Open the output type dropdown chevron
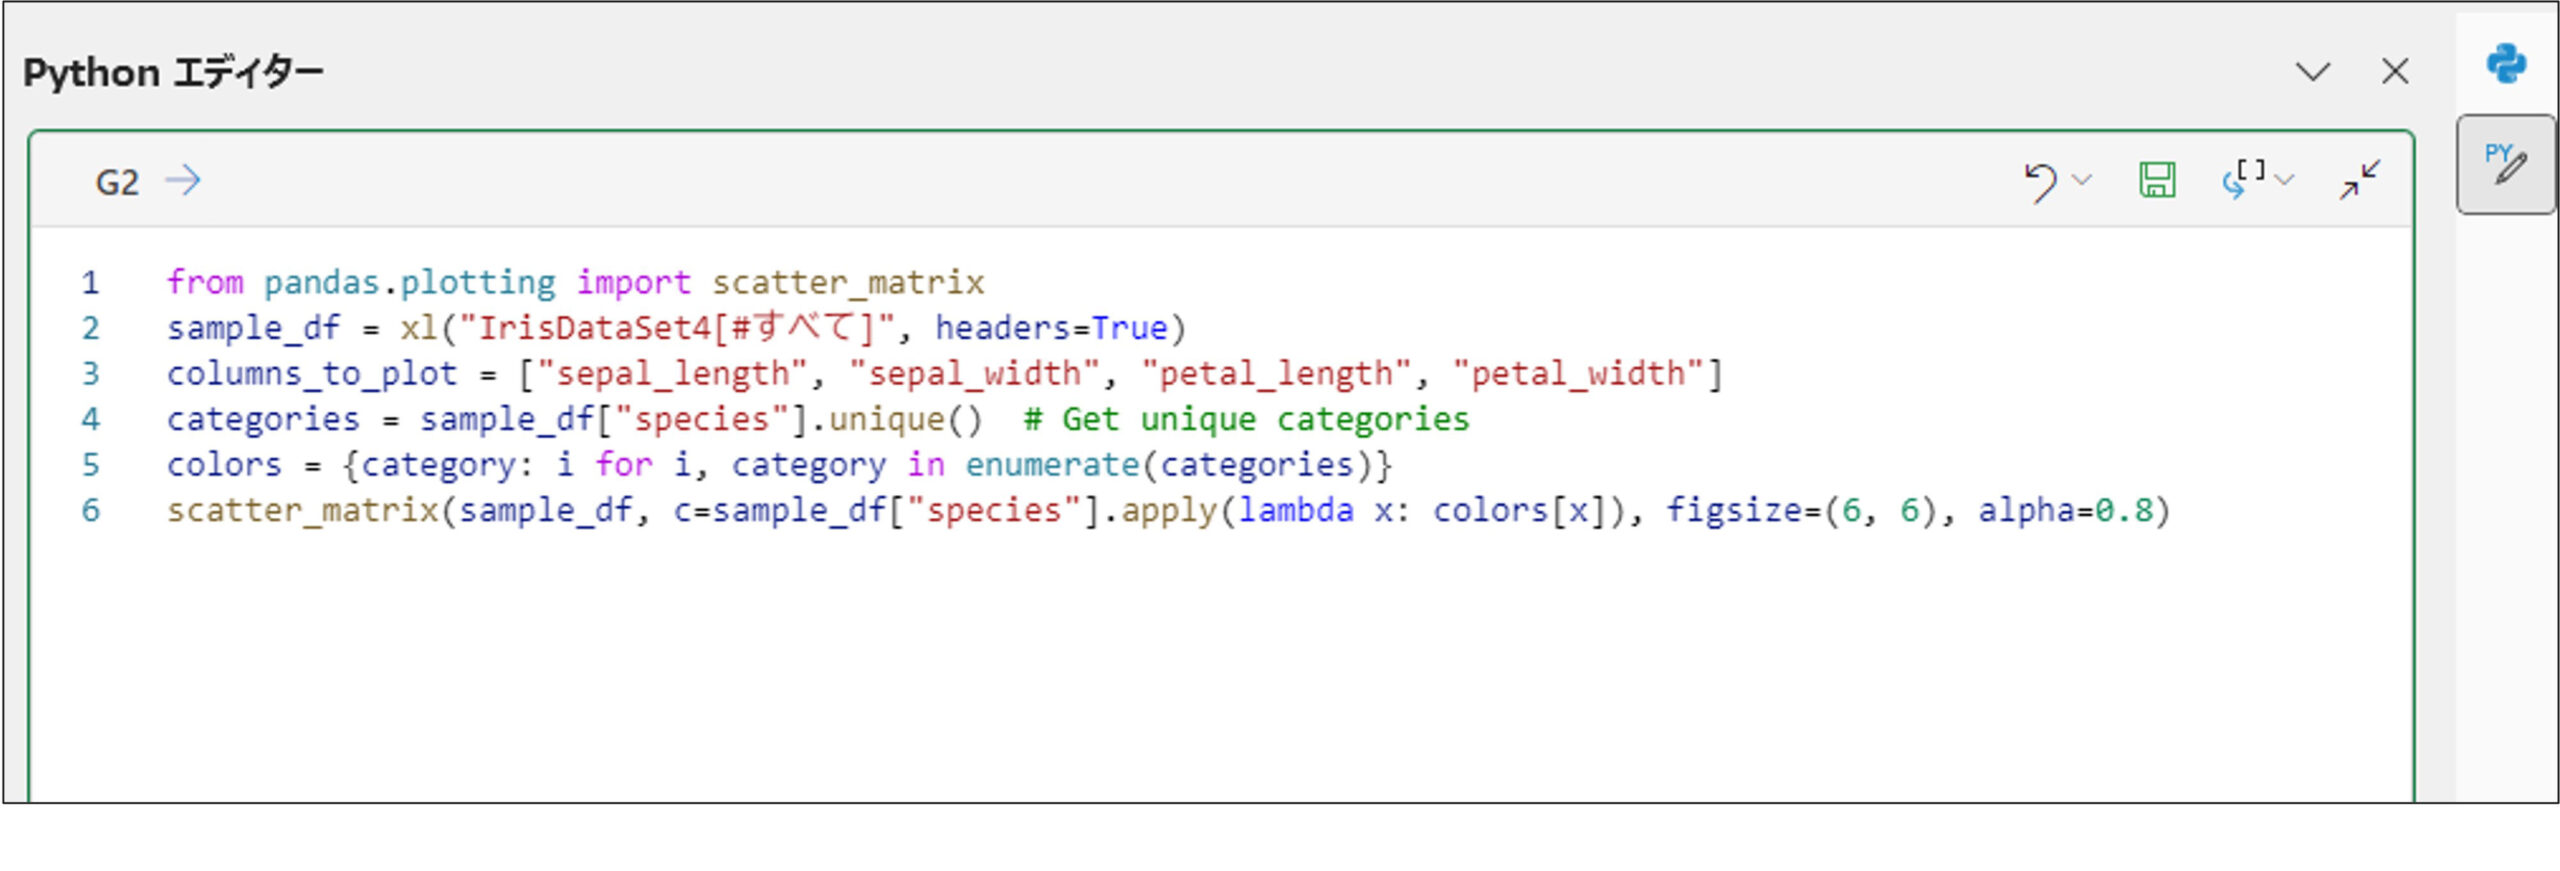 click(x=2285, y=181)
